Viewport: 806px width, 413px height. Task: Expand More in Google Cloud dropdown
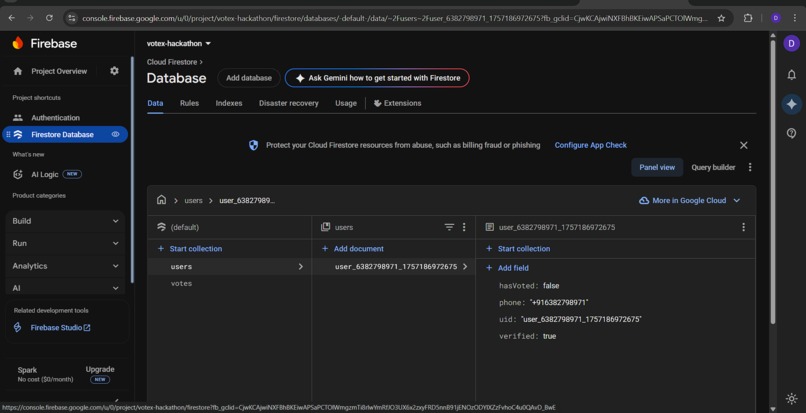(x=689, y=201)
